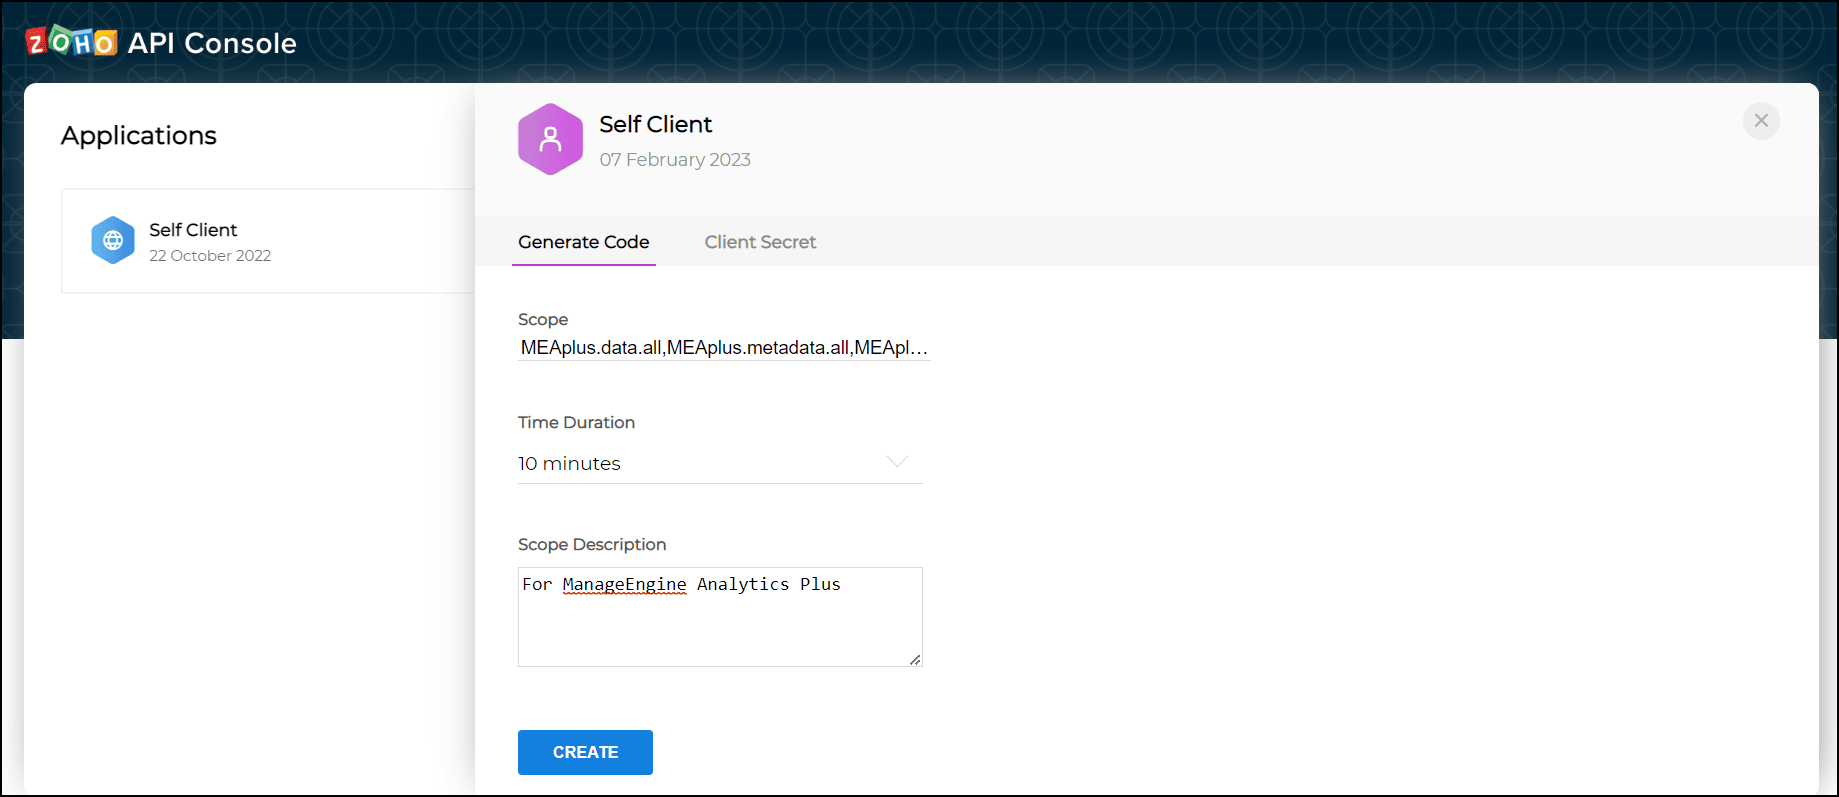
Task: Focus the Scope input field
Action: [x=724, y=348]
